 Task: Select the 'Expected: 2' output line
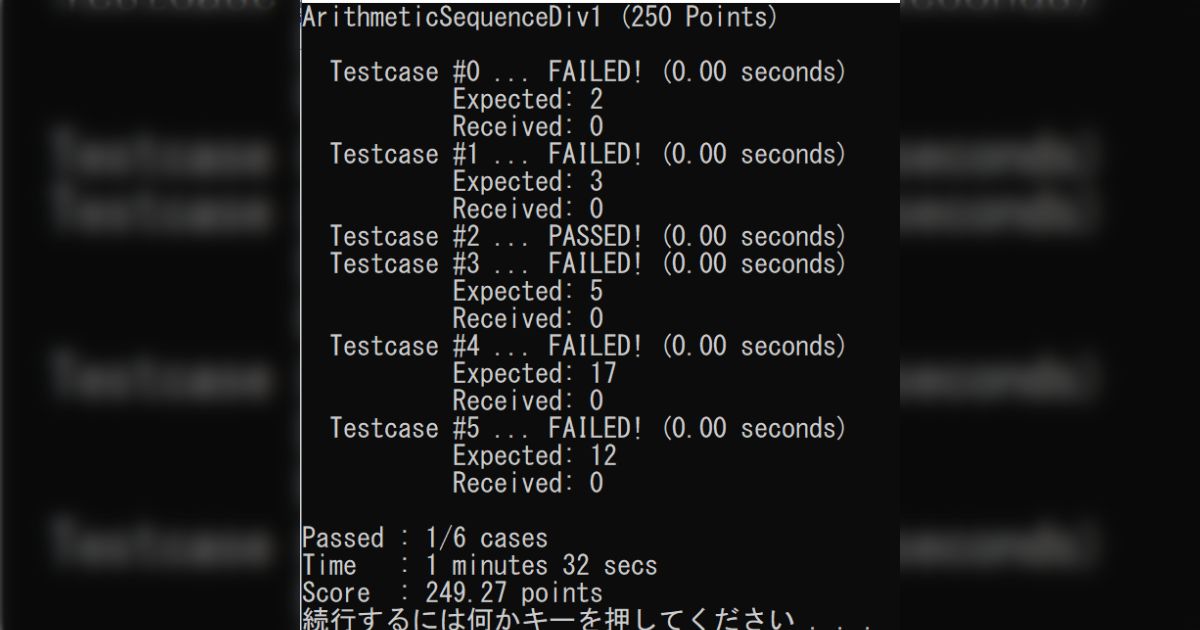point(527,100)
